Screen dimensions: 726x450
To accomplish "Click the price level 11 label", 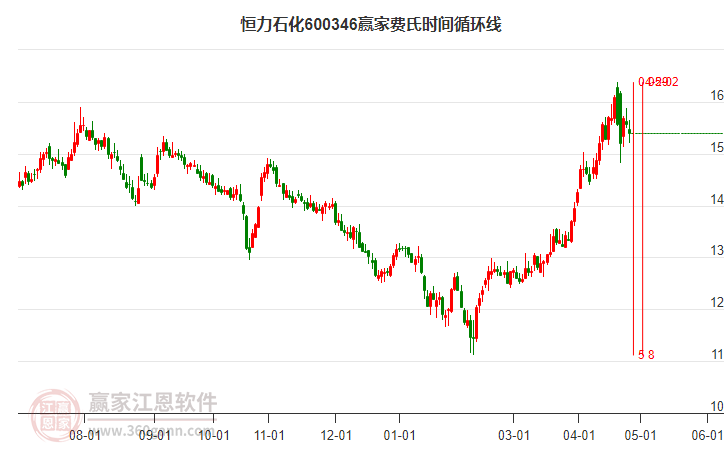I will [x=716, y=355].
